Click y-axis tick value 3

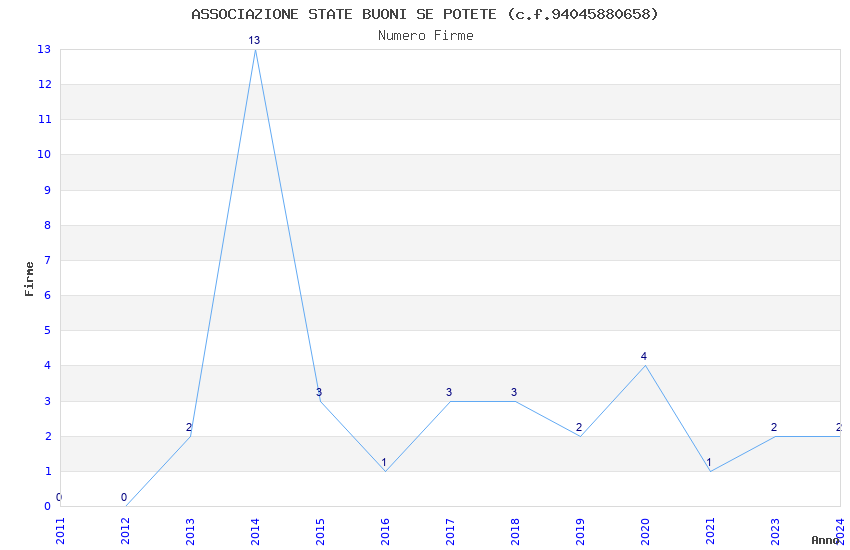pos(48,401)
